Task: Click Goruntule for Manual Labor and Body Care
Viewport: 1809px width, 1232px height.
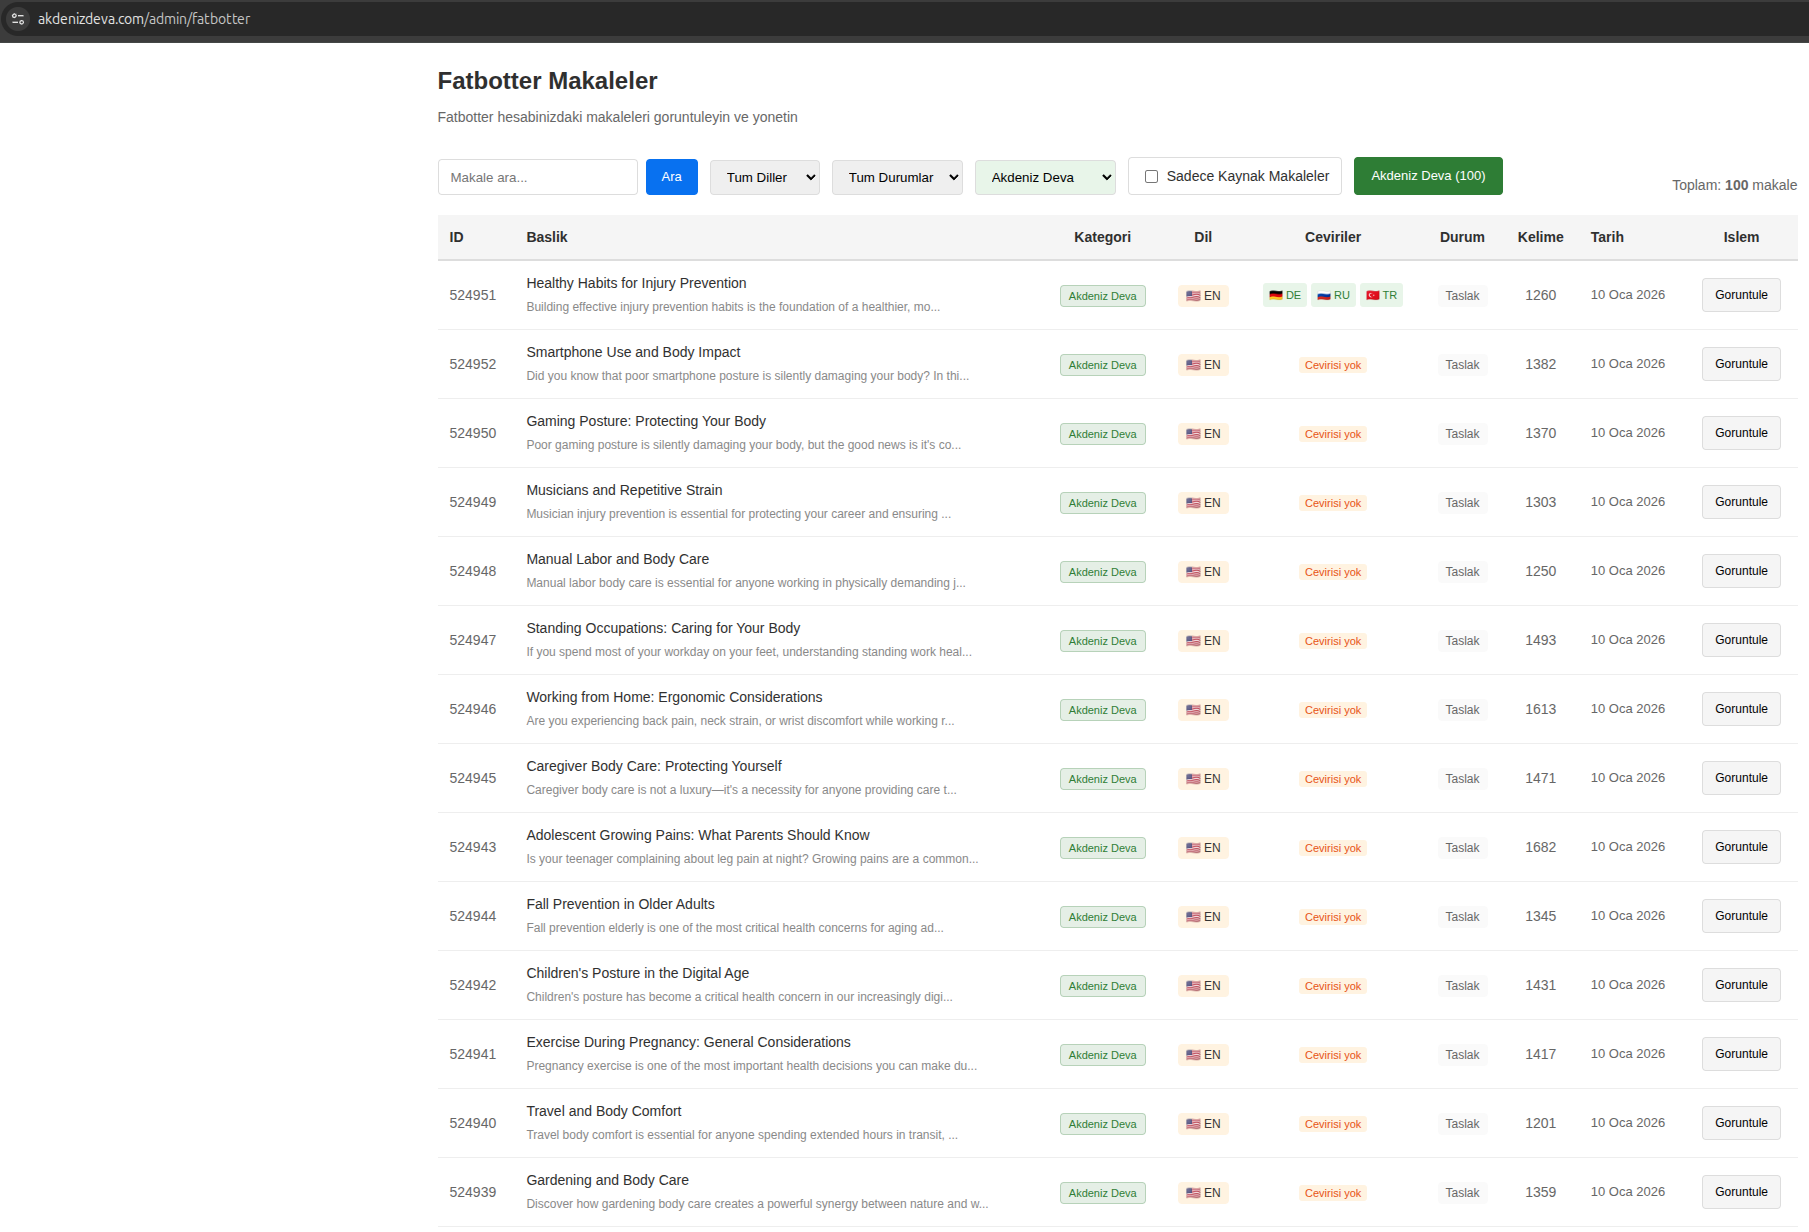Action: click(1741, 571)
